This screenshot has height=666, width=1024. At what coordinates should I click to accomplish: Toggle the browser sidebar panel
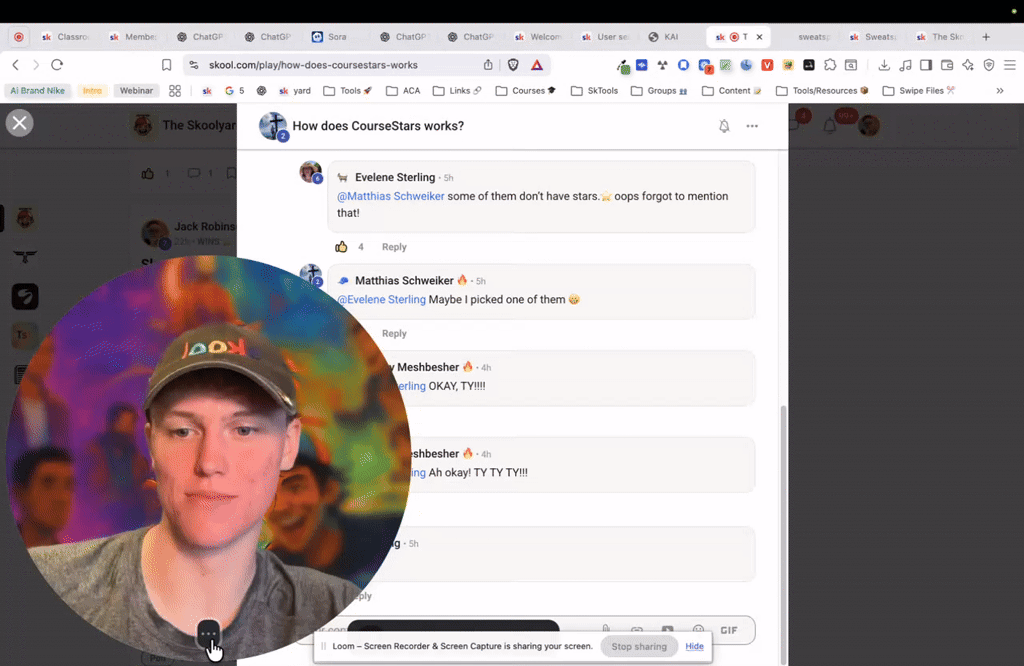tap(926, 65)
